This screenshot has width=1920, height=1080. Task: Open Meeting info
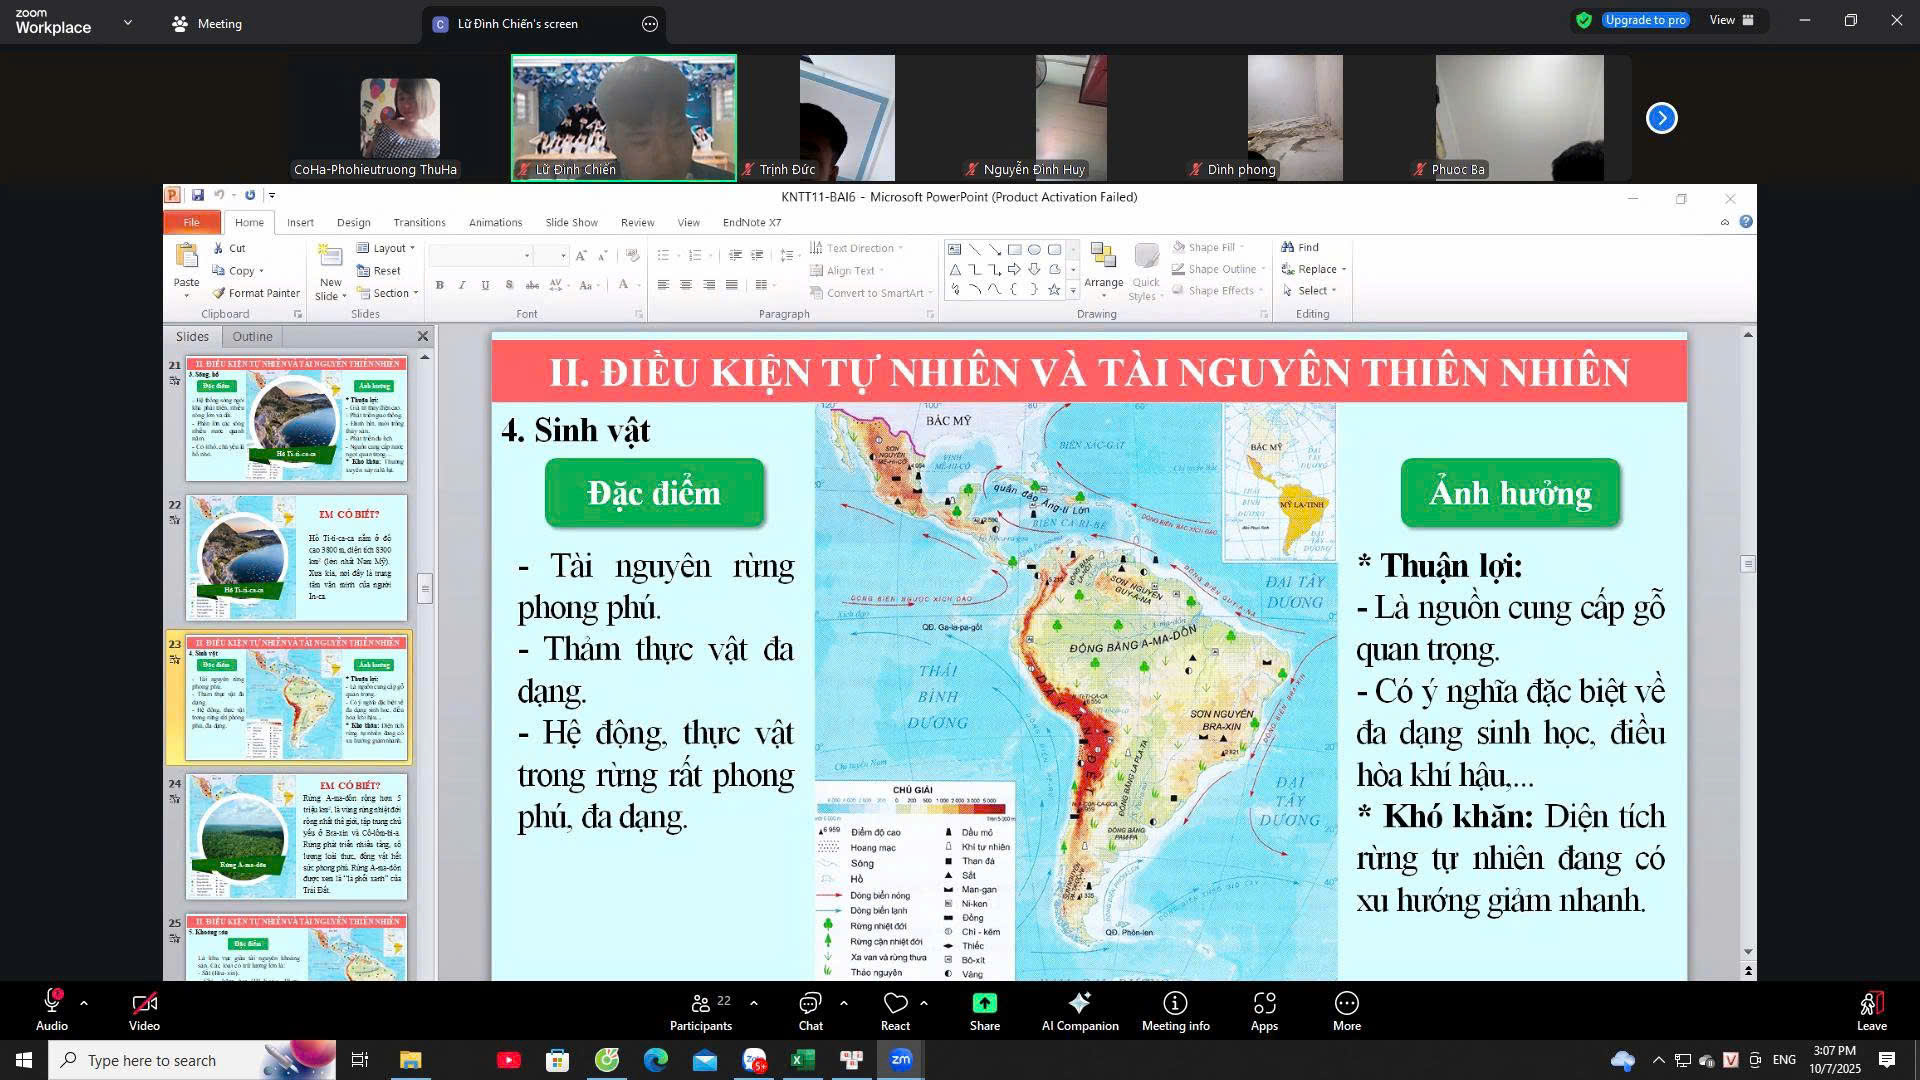(1175, 1009)
